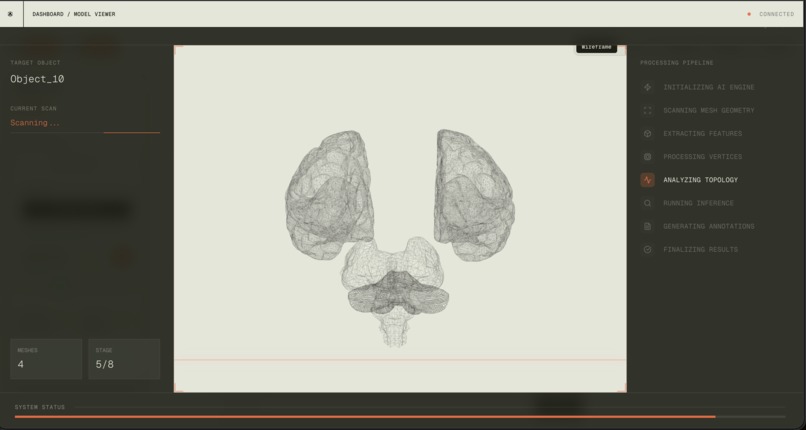Click the Processing Pipeline heading
This screenshot has width=806, height=430.
pos(676,63)
